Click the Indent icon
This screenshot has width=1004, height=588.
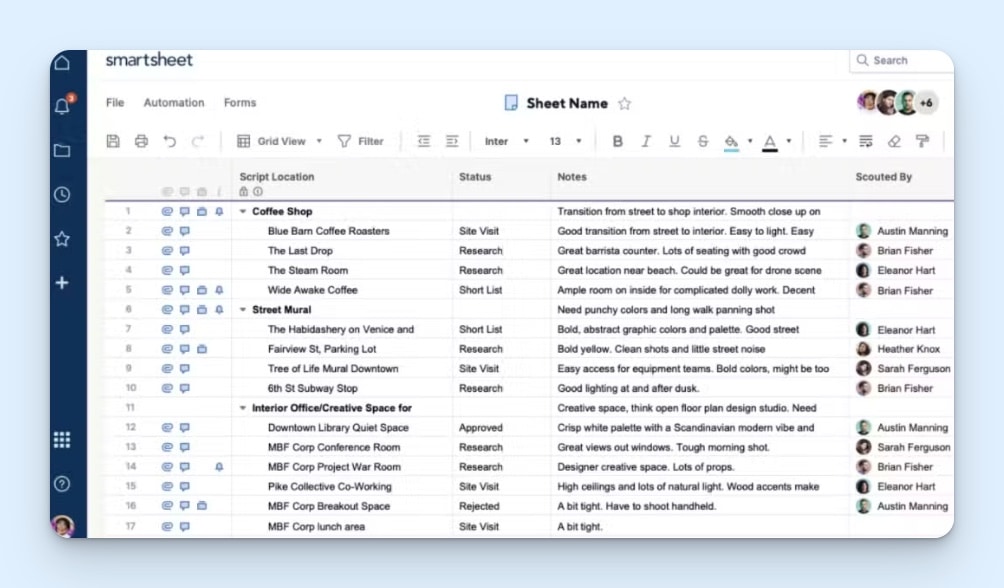click(x=452, y=141)
